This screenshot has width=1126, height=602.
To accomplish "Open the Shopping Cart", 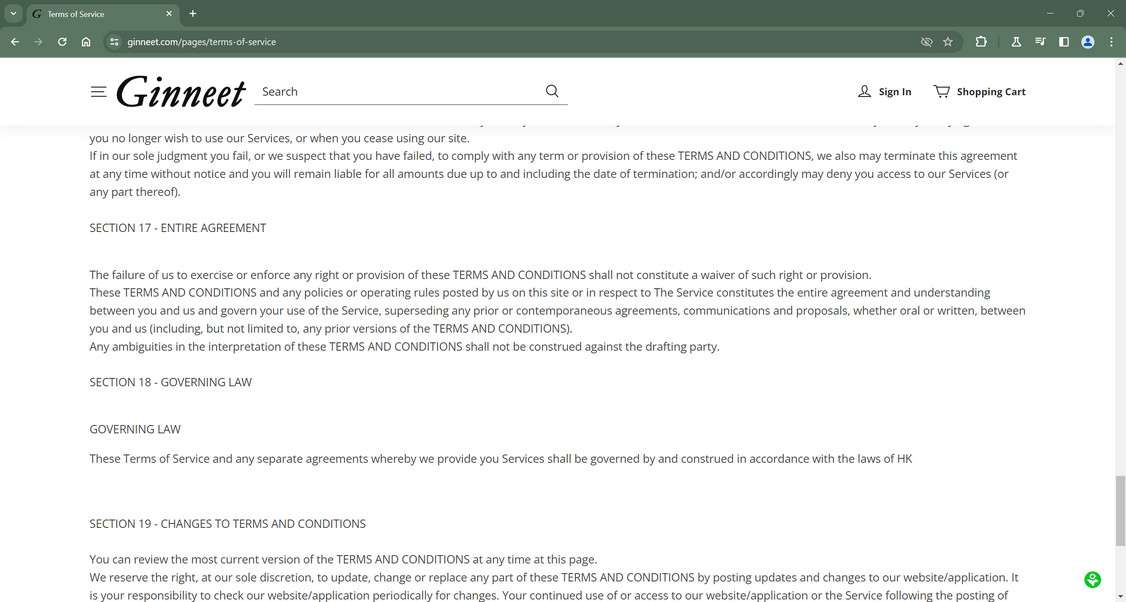I will [978, 91].
